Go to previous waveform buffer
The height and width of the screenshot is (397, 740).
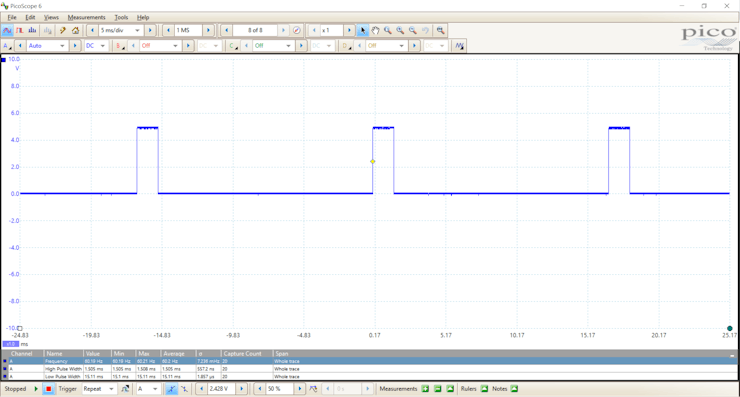tap(227, 30)
